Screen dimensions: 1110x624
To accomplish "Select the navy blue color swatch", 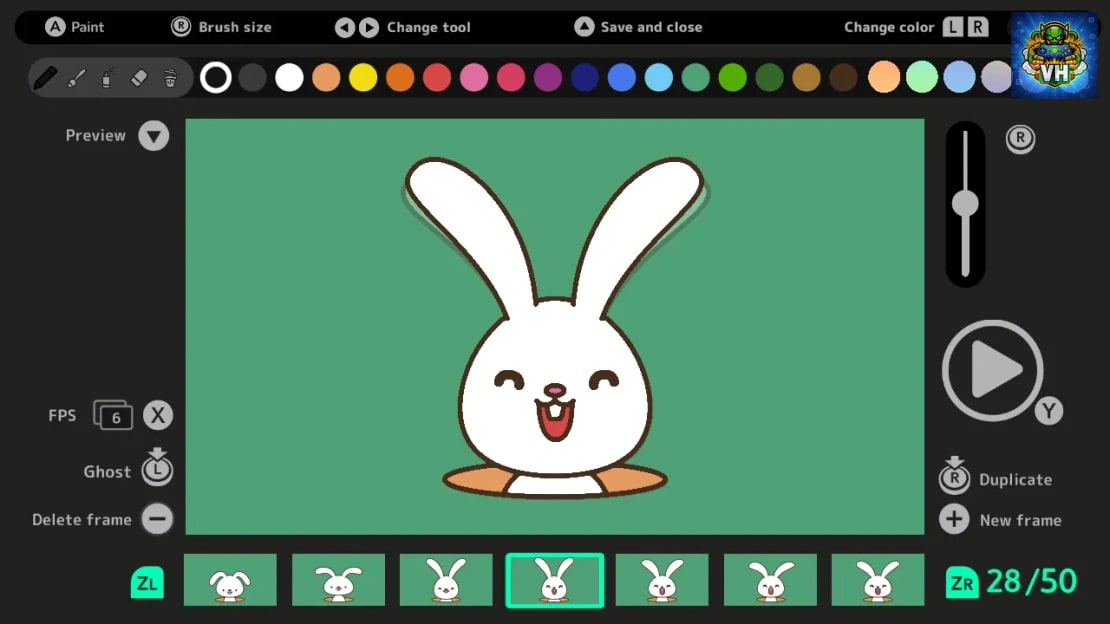I will tap(585, 77).
